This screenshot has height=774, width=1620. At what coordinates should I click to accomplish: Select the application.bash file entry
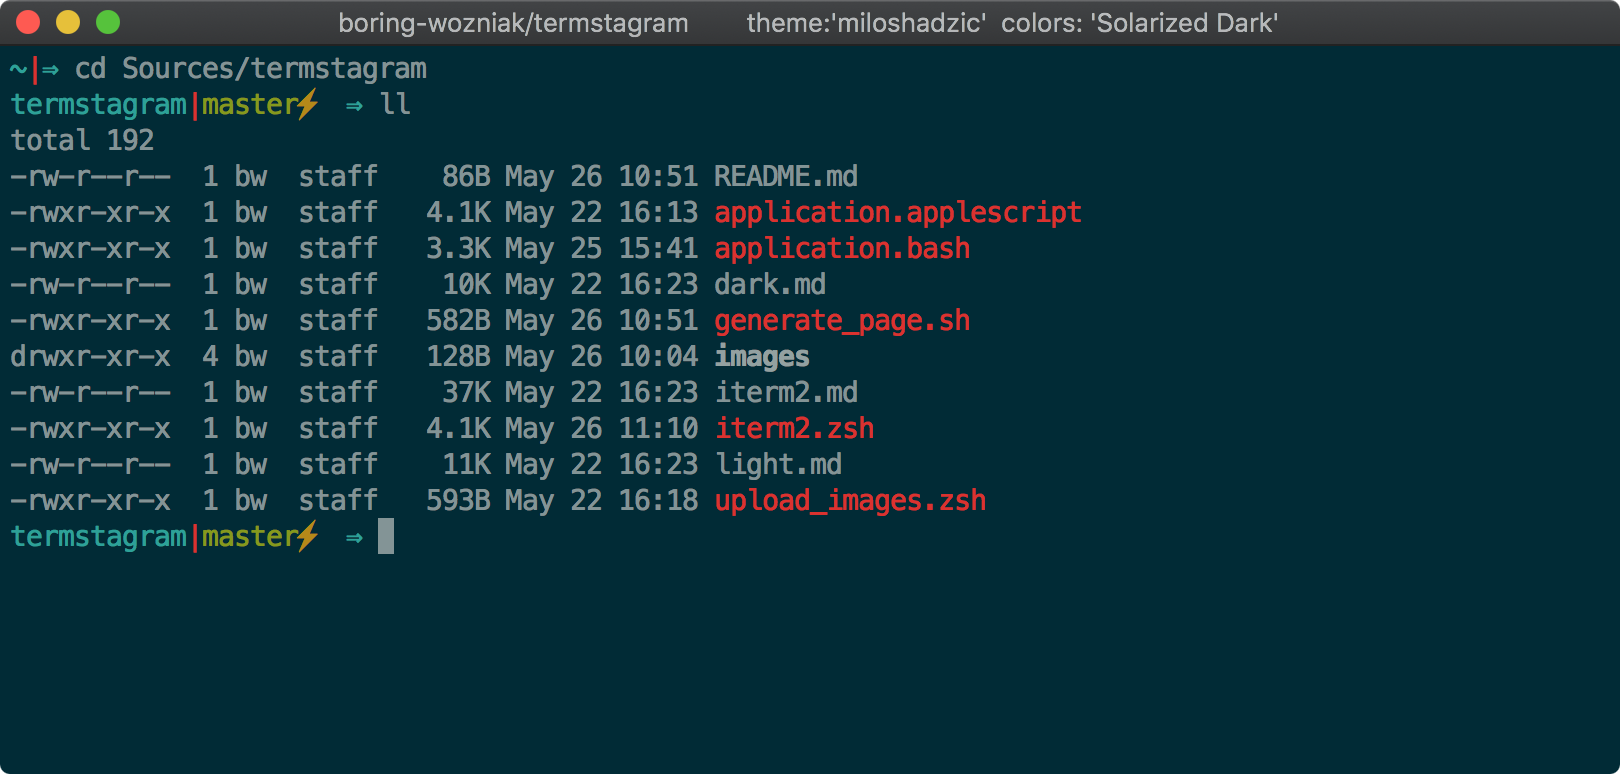(x=841, y=249)
